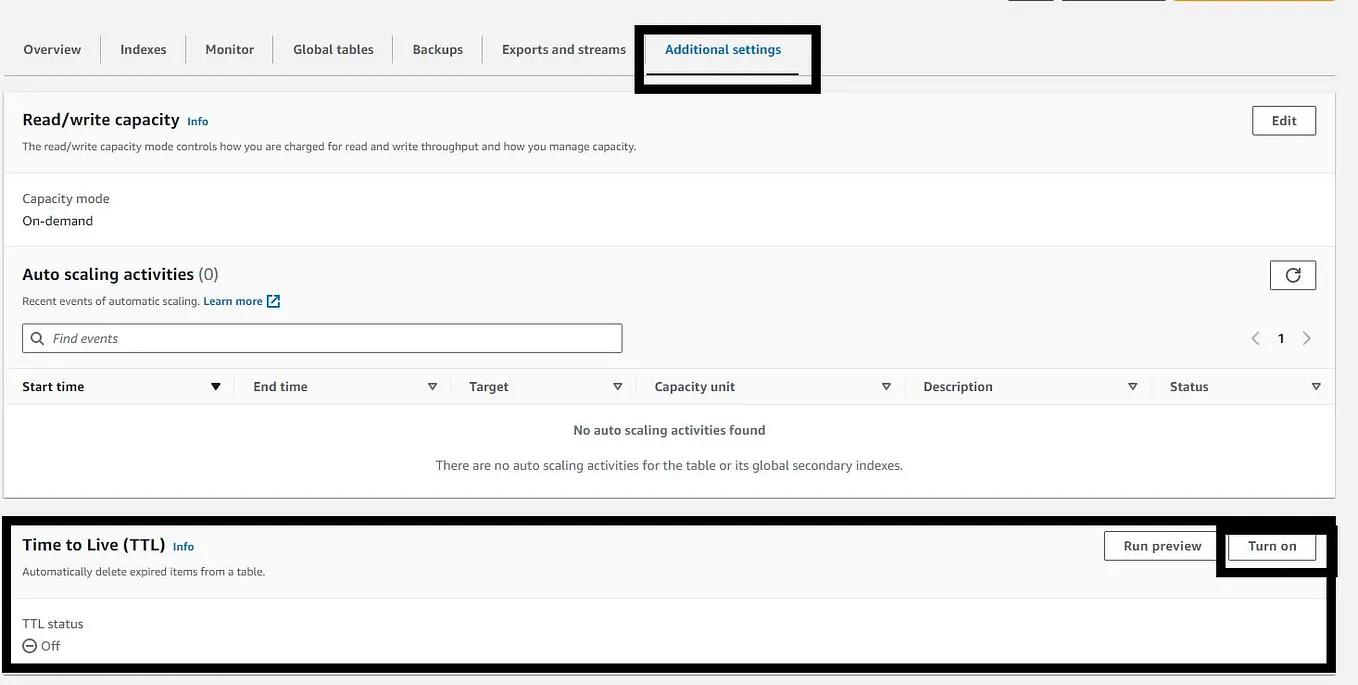The height and width of the screenshot is (685, 1358).
Task: Open Info beside Time to Live (TTL)
Action: point(183,547)
